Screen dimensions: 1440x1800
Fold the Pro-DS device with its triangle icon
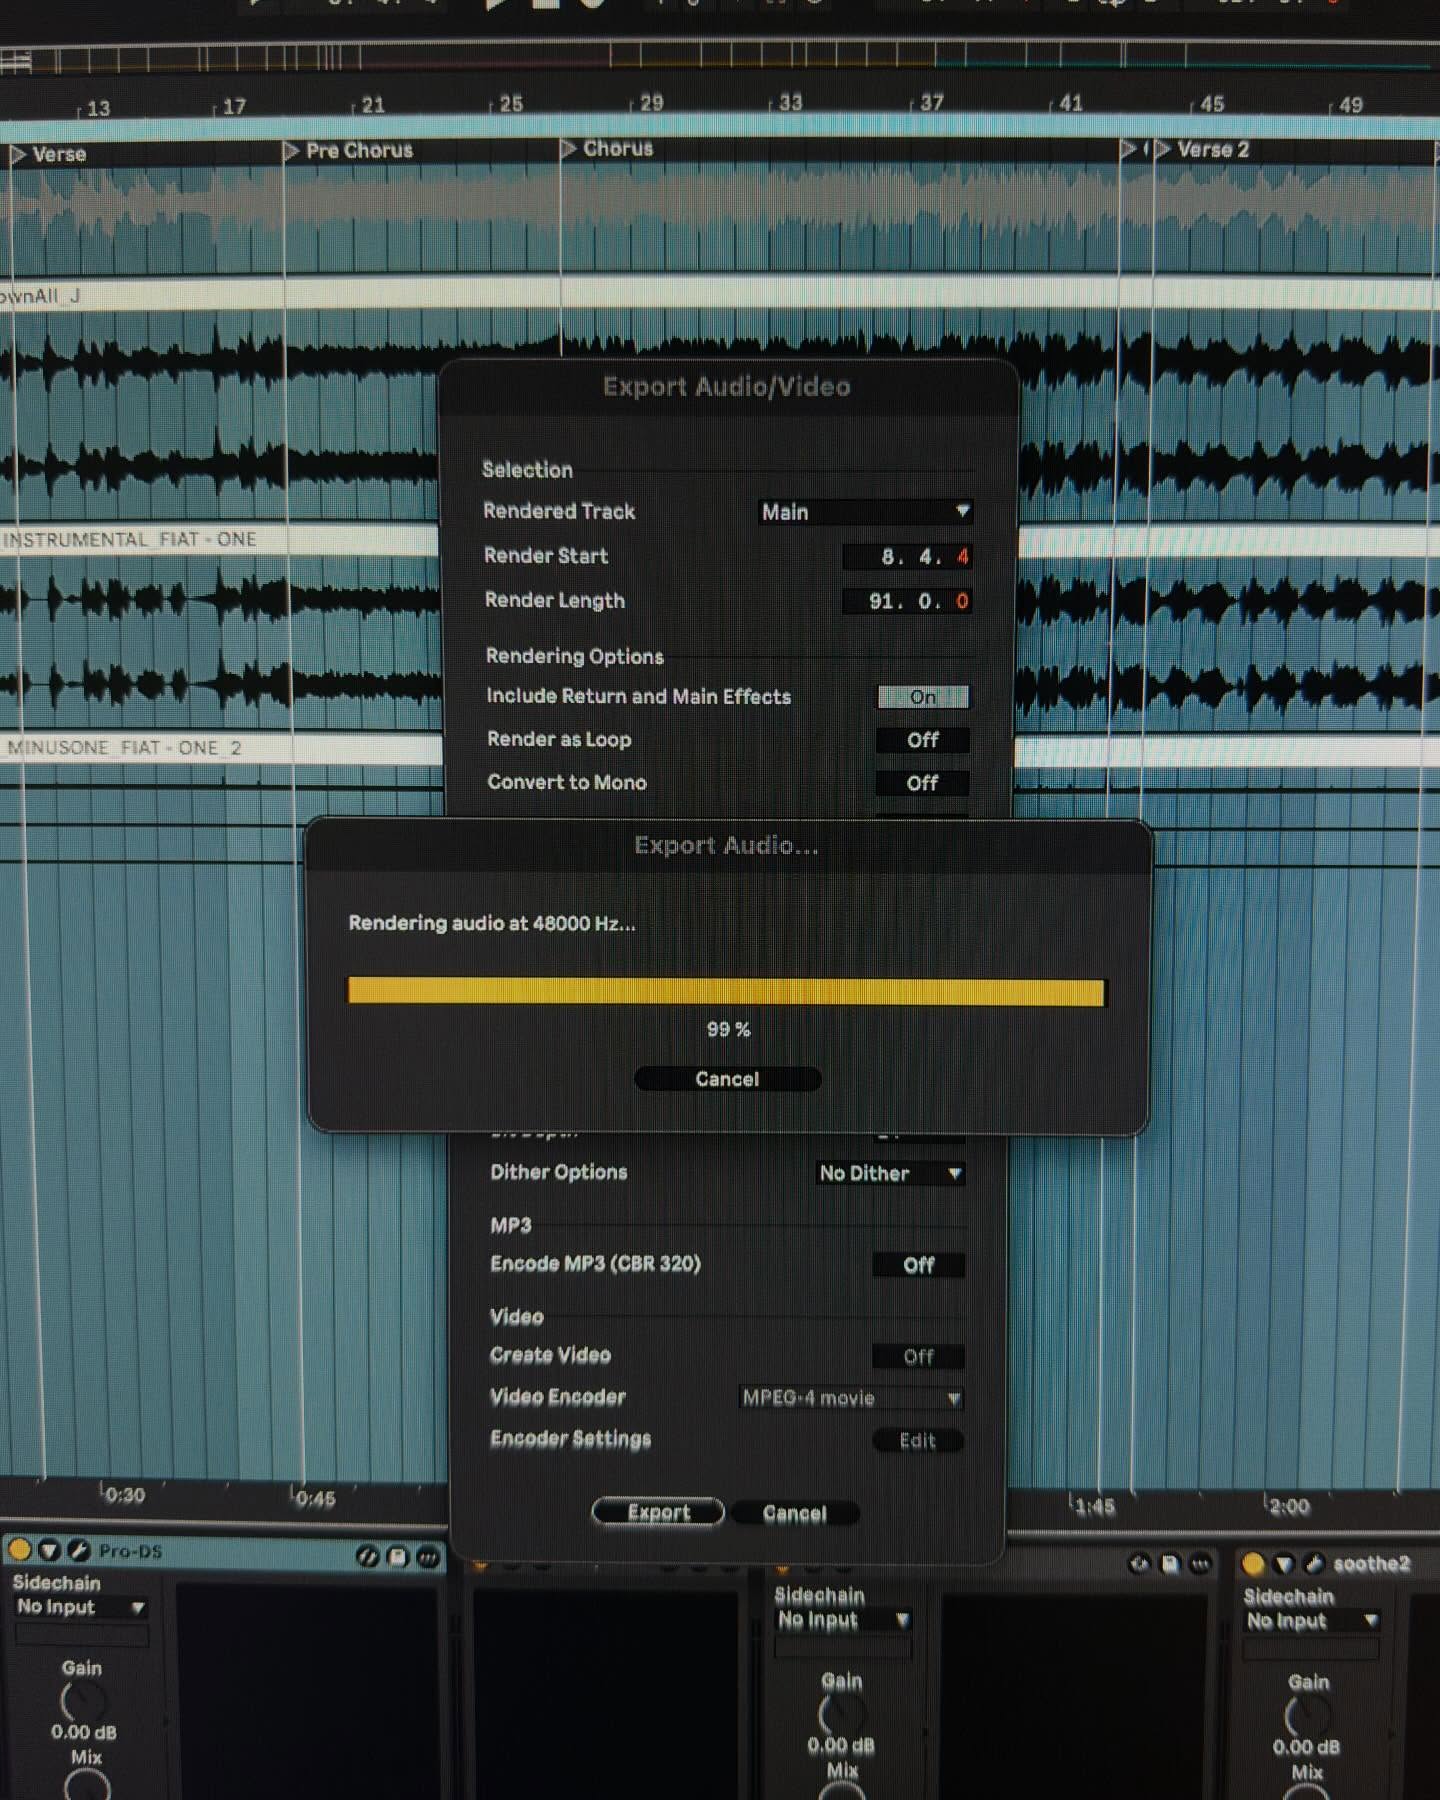coord(48,1550)
